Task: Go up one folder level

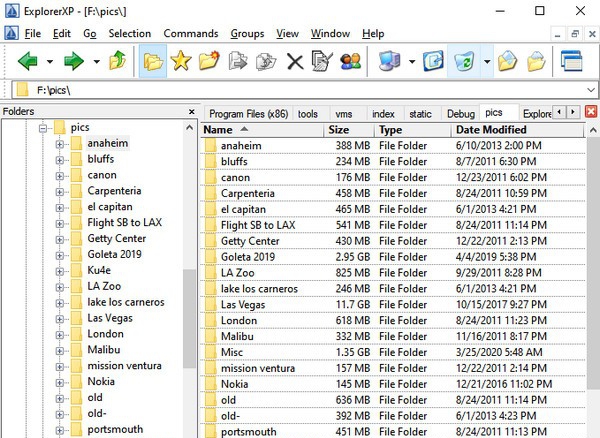Action: 117,61
